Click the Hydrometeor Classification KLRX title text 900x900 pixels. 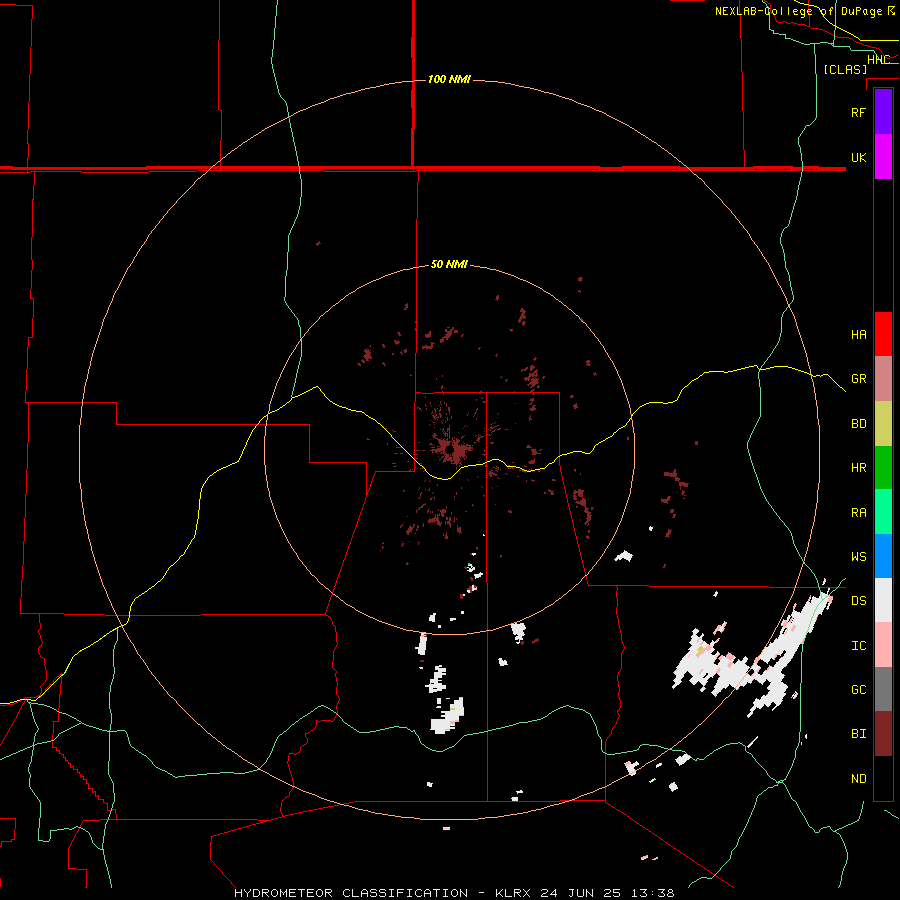point(454,893)
